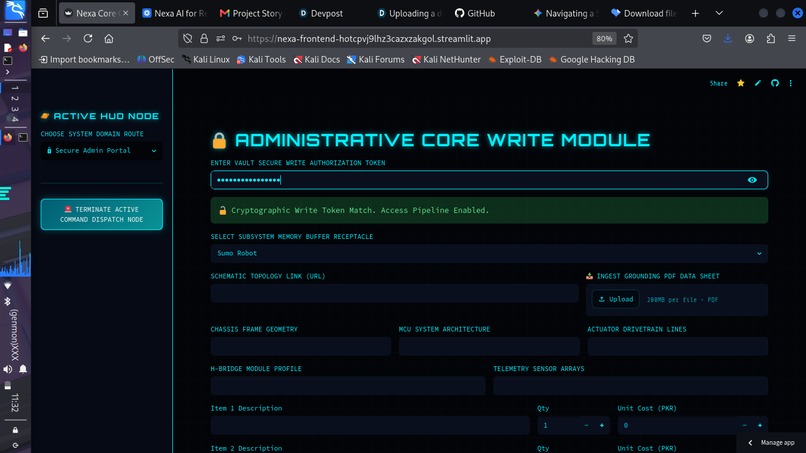Open the list all tabs chevron
The height and width of the screenshot is (453, 806).
click(x=719, y=13)
